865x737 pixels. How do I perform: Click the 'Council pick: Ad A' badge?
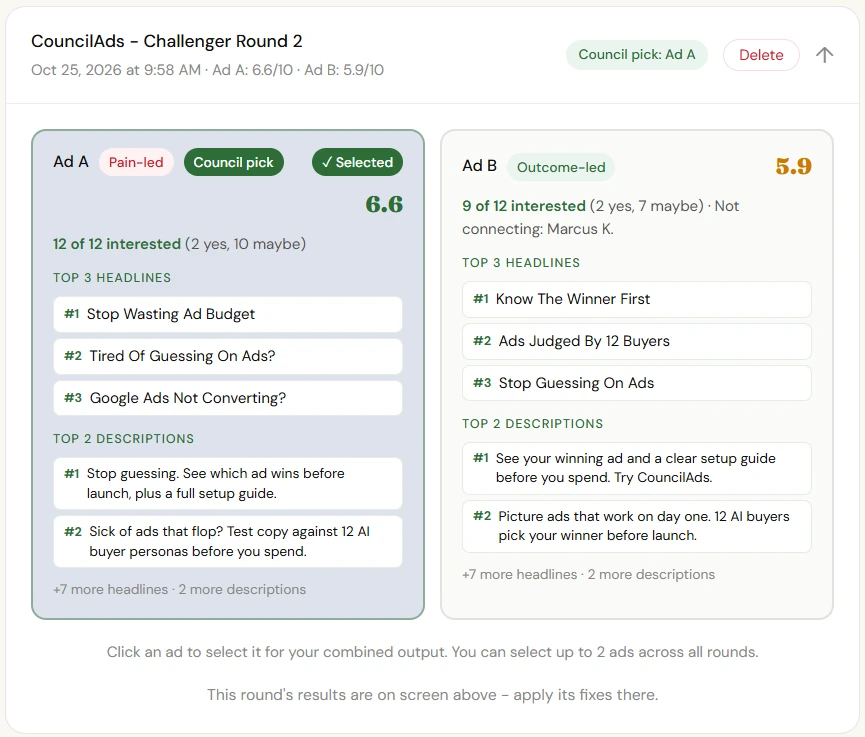(637, 55)
